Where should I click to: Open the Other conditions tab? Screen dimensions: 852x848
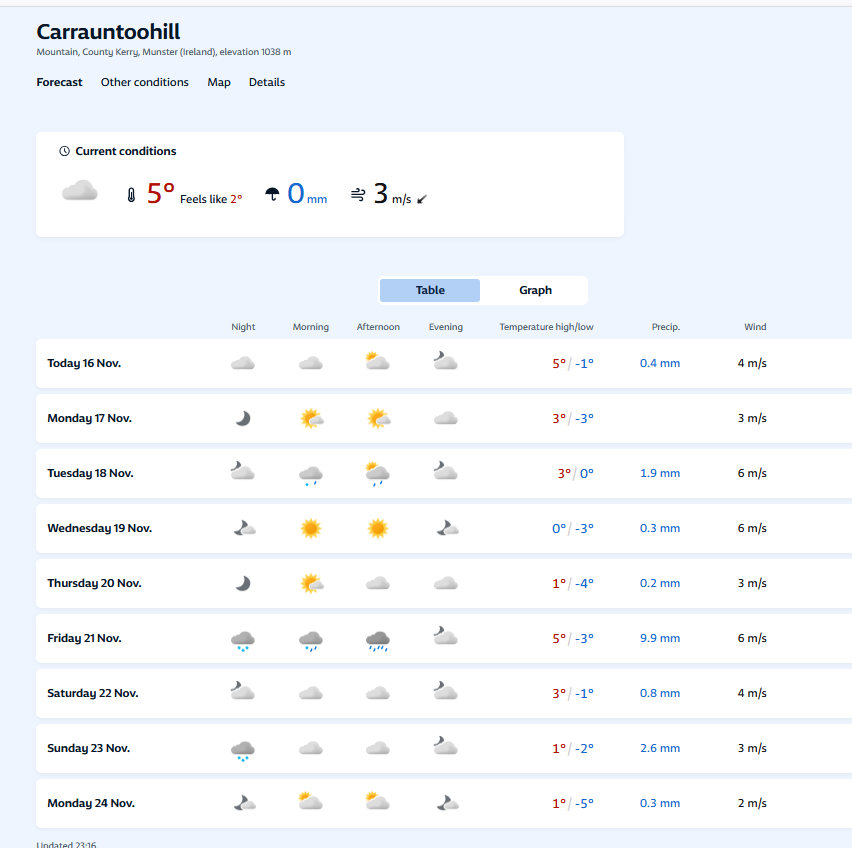[145, 82]
